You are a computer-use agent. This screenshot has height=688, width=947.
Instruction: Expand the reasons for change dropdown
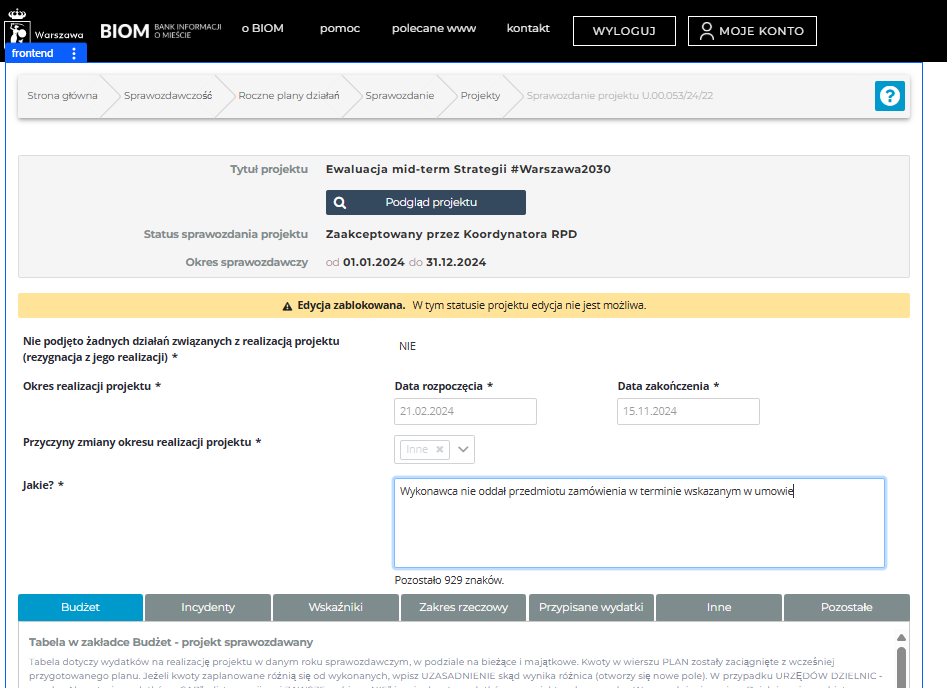(x=463, y=450)
